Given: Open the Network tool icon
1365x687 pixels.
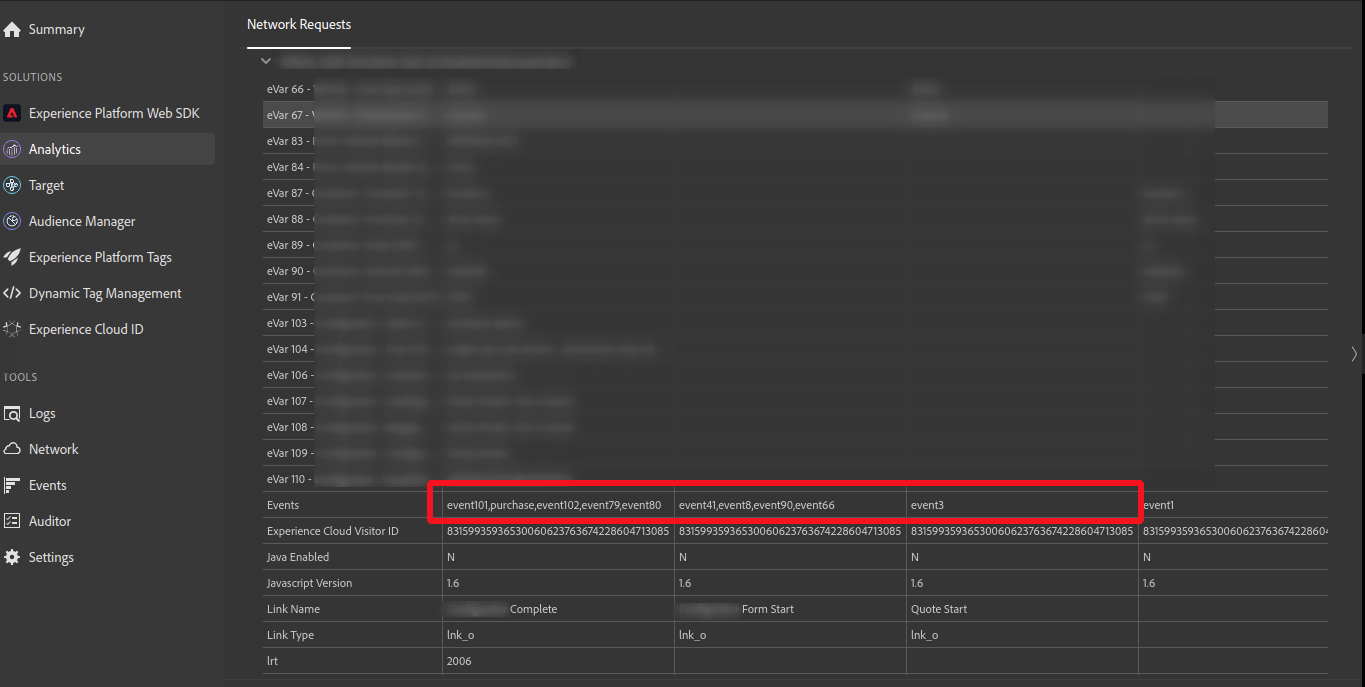Looking at the screenshot, I should 13,448.
